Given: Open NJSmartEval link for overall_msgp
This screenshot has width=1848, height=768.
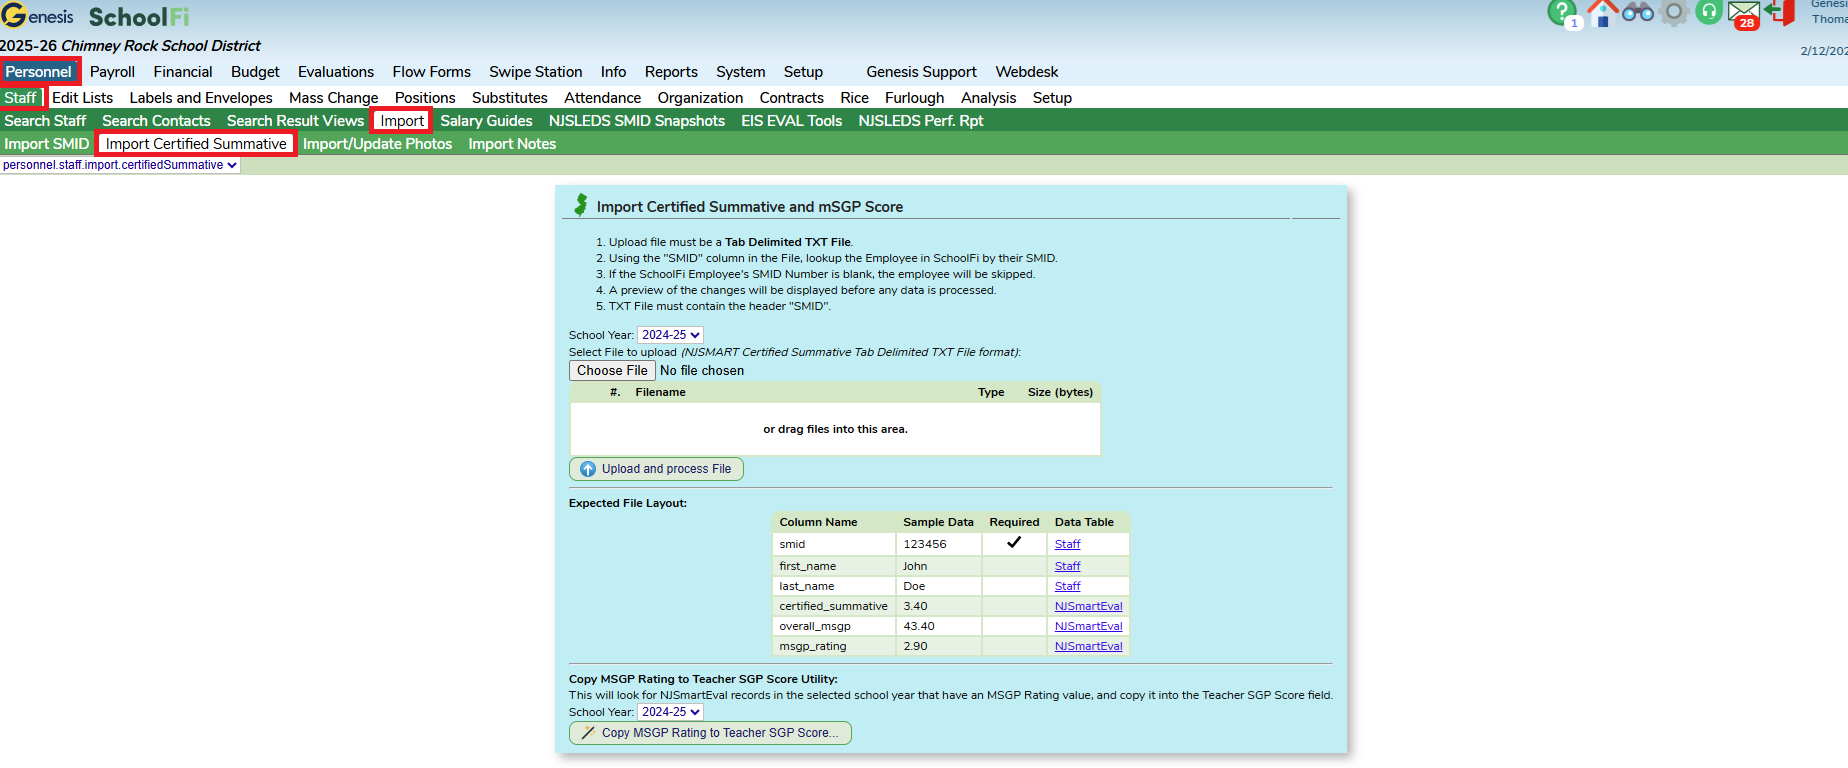Looking at the screenshot, I should 1088,626.
